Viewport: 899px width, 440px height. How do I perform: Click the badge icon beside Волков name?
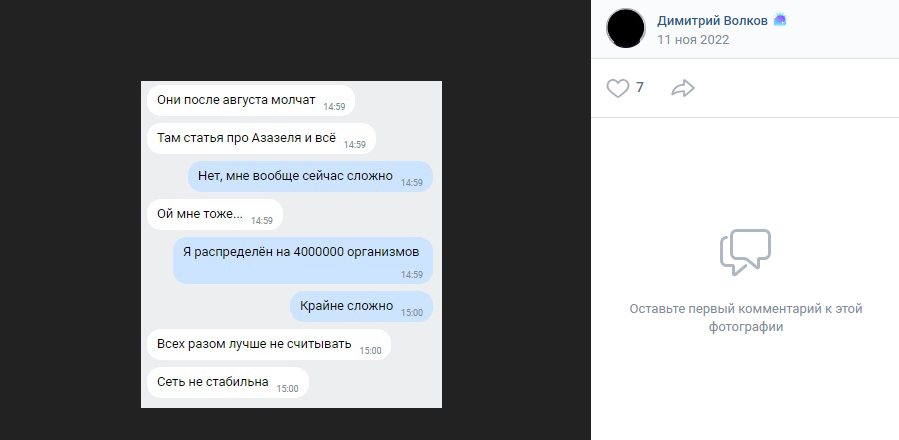click(x=780, y=21)
